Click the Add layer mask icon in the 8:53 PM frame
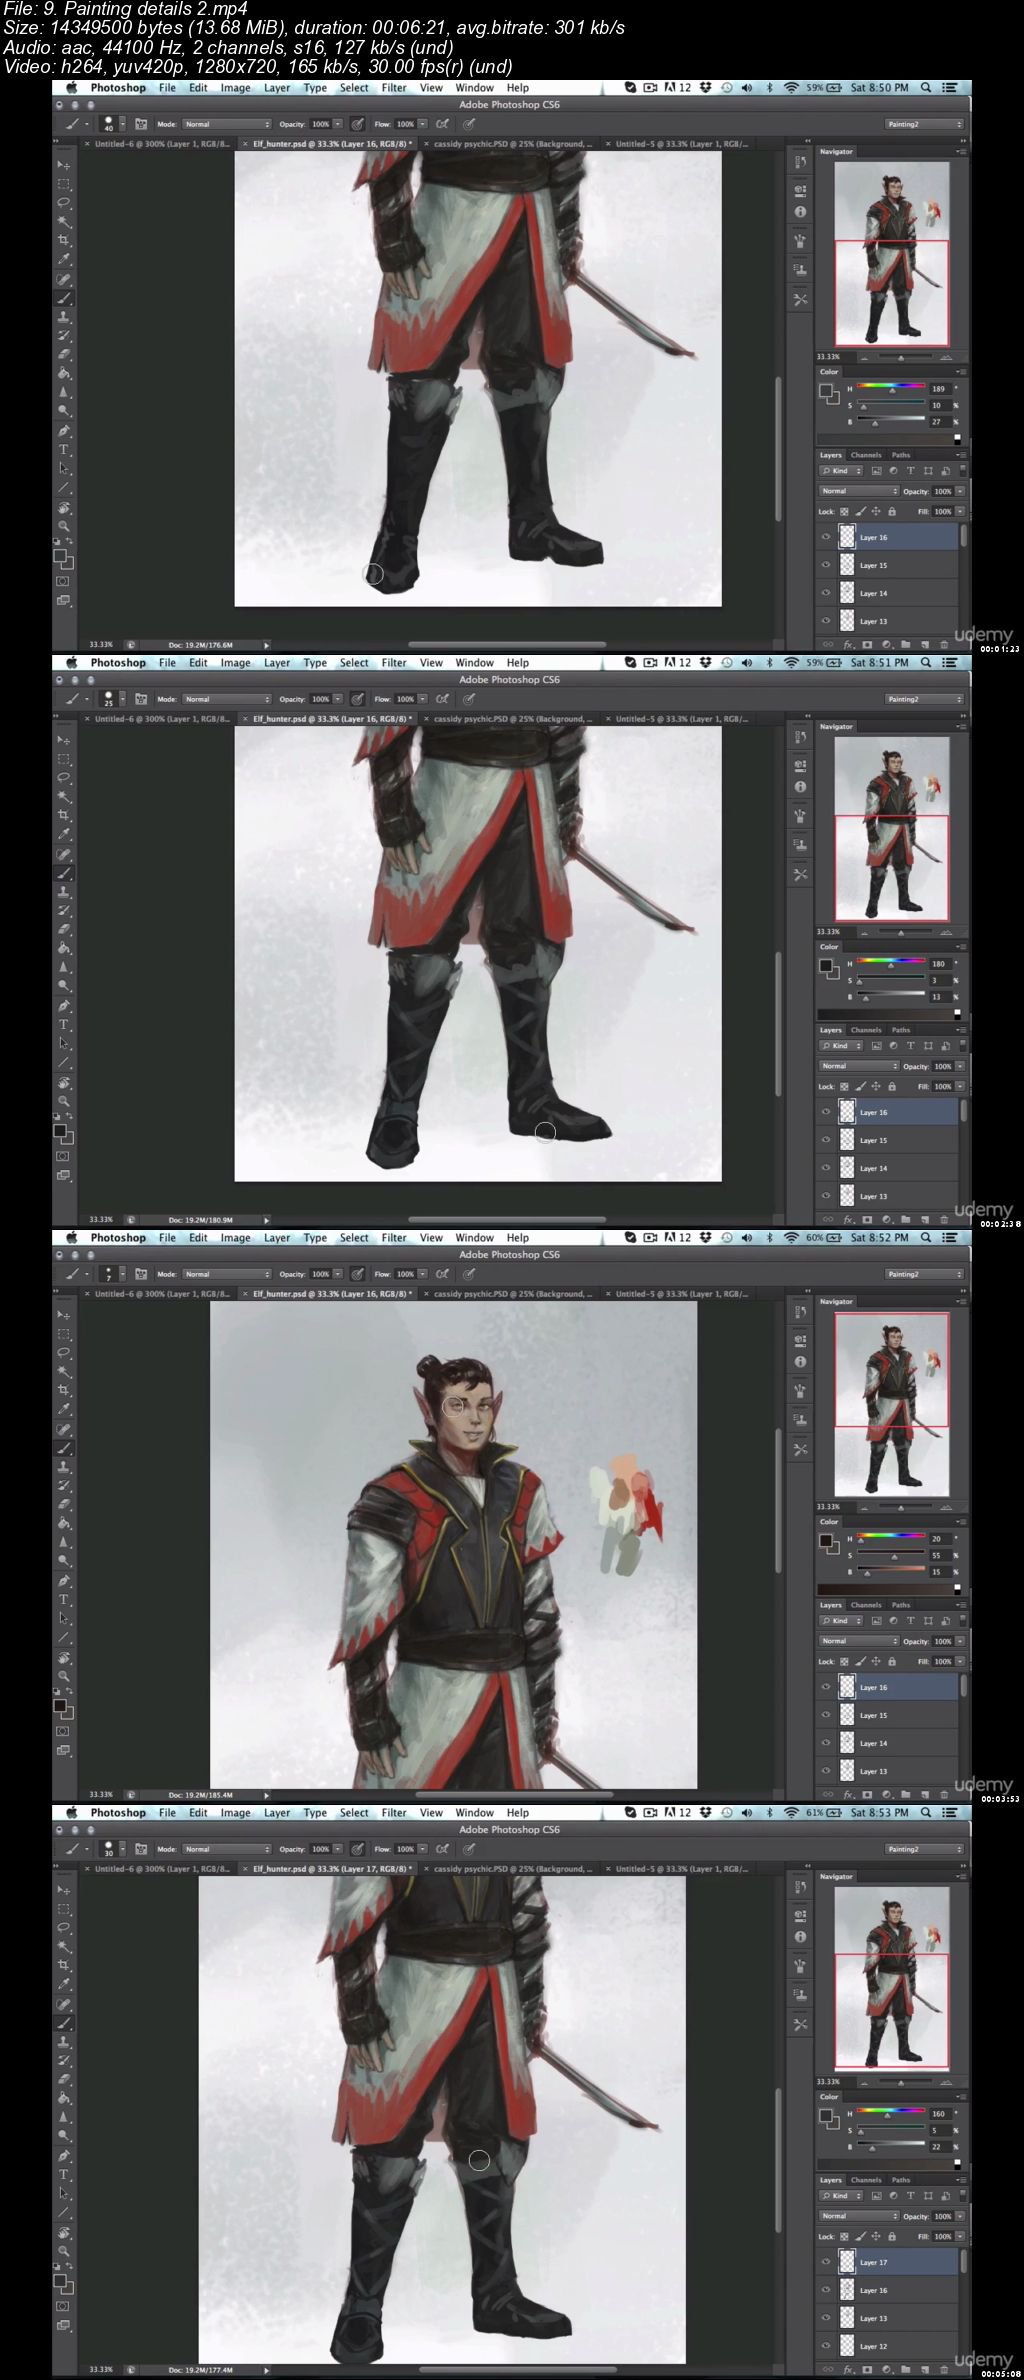The image size is (1024, 2380). coord(867,2370)
